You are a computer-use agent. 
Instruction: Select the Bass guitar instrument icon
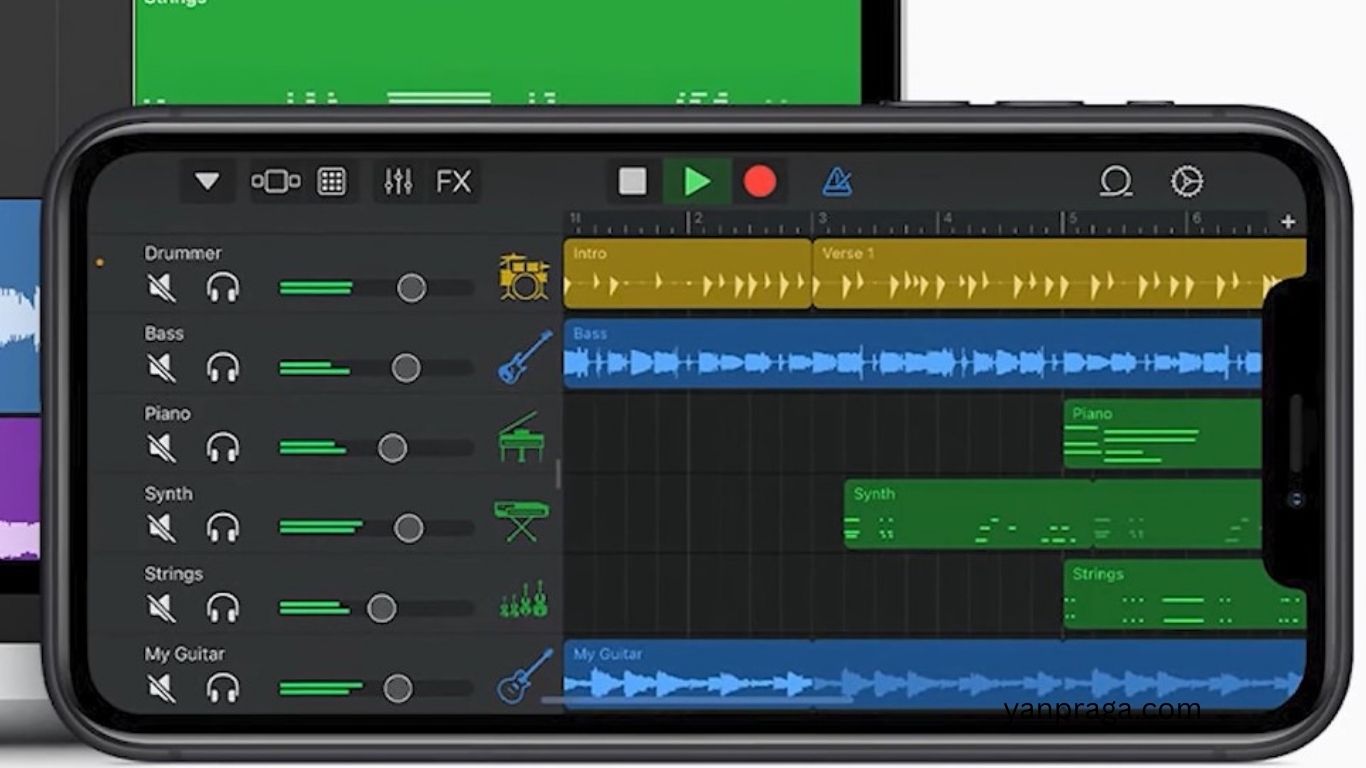pos(525,357)
